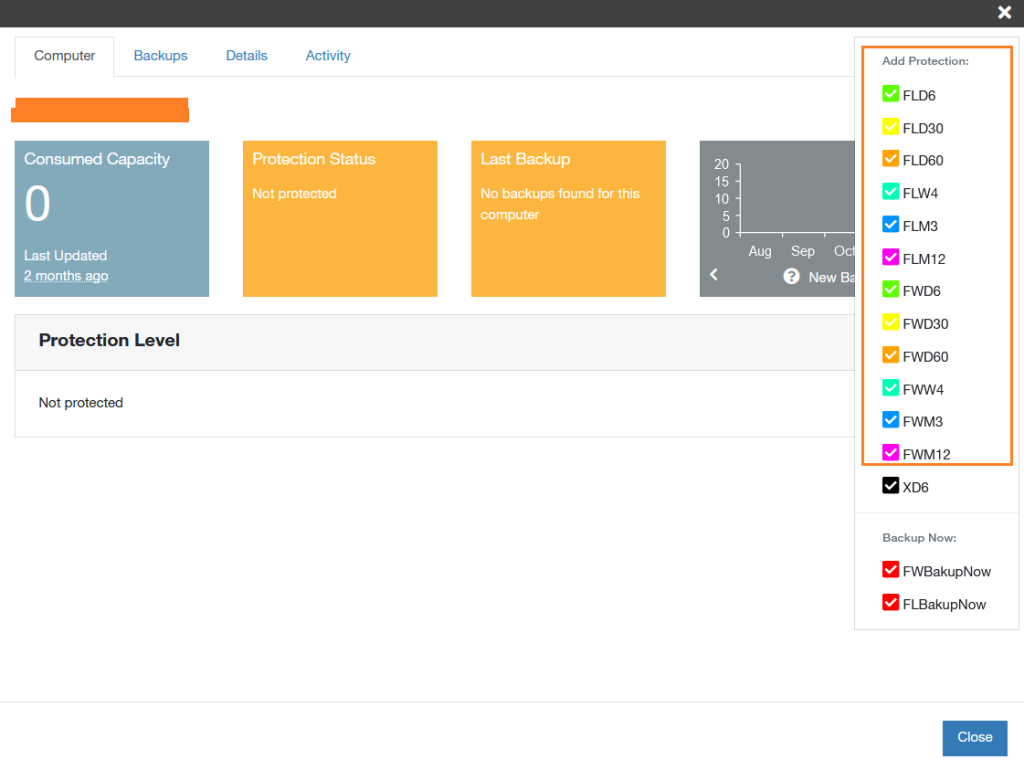Screen dimensions: 1024x770
Task: Select the FLM3 label text
Action: click(920, 227)
